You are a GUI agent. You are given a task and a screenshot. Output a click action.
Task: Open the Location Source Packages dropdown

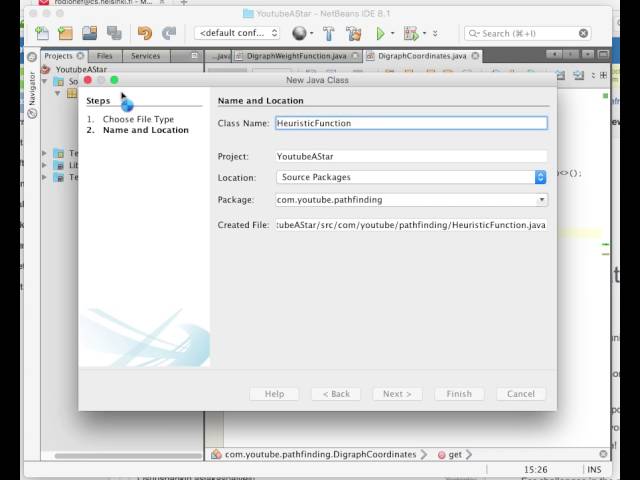pyautogui.click(x=540, y=177)
